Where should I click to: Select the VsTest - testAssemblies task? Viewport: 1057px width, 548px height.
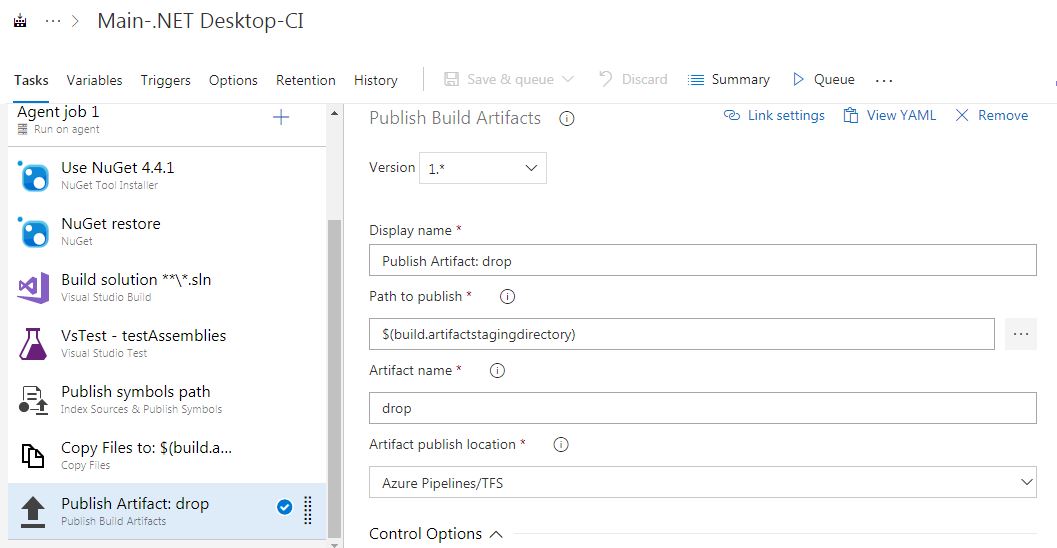tap(167, 343)
